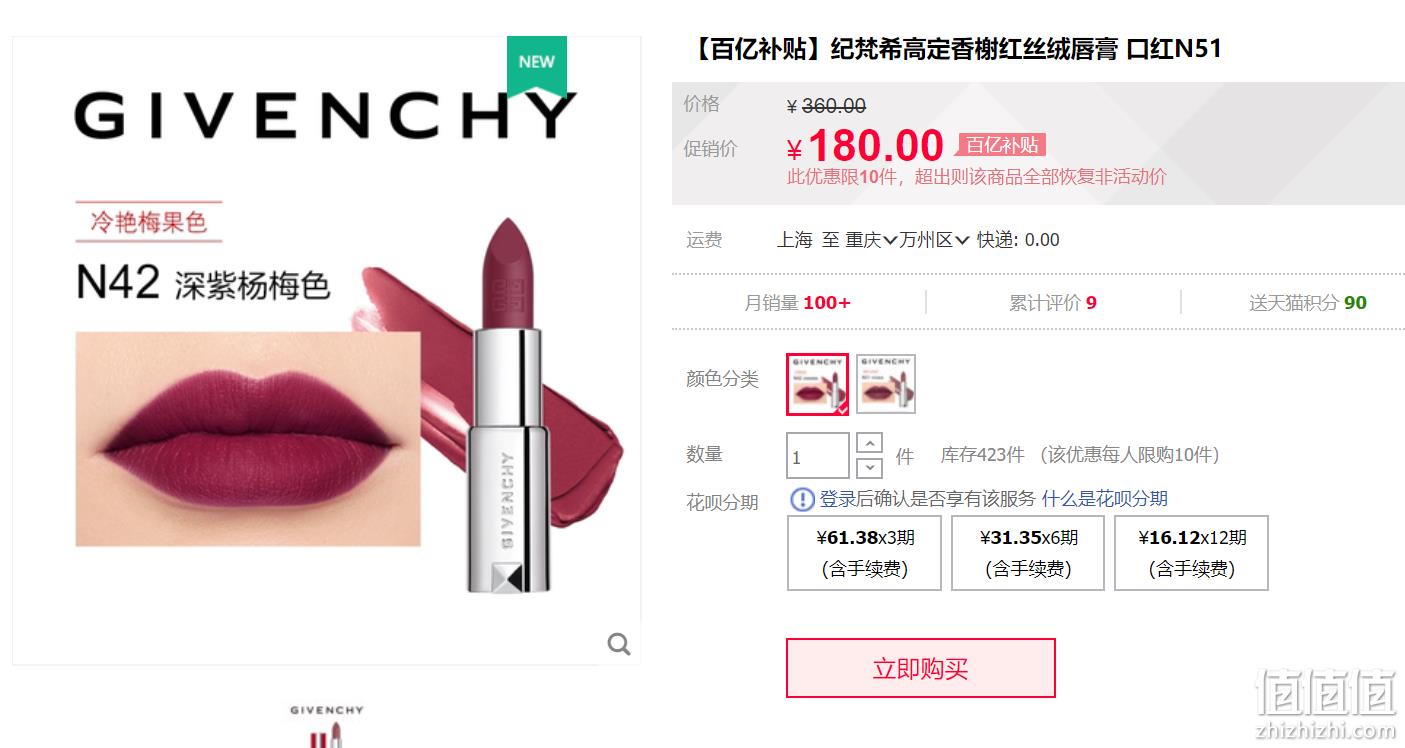Decrease quantity with the down arrow

point(870,467)
